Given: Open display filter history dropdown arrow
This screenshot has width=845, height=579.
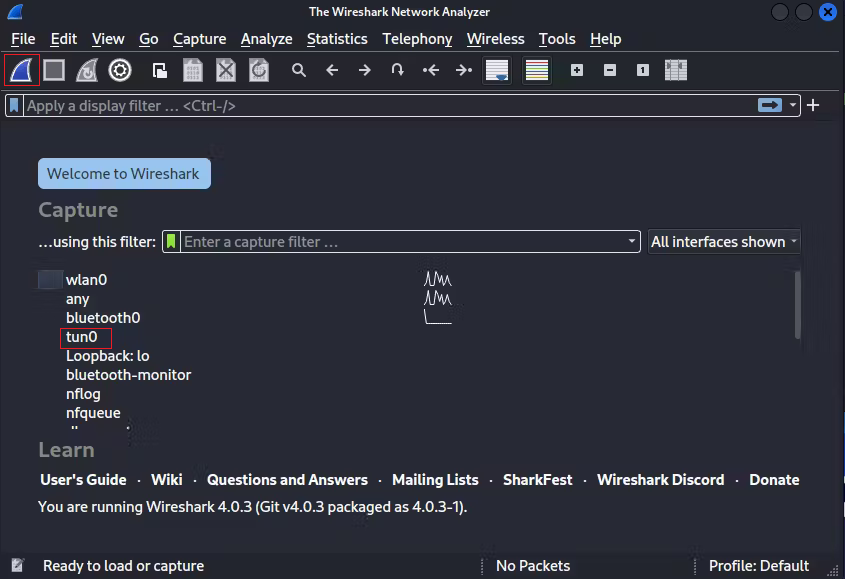Looking at the screenshot, I should 793,105.
